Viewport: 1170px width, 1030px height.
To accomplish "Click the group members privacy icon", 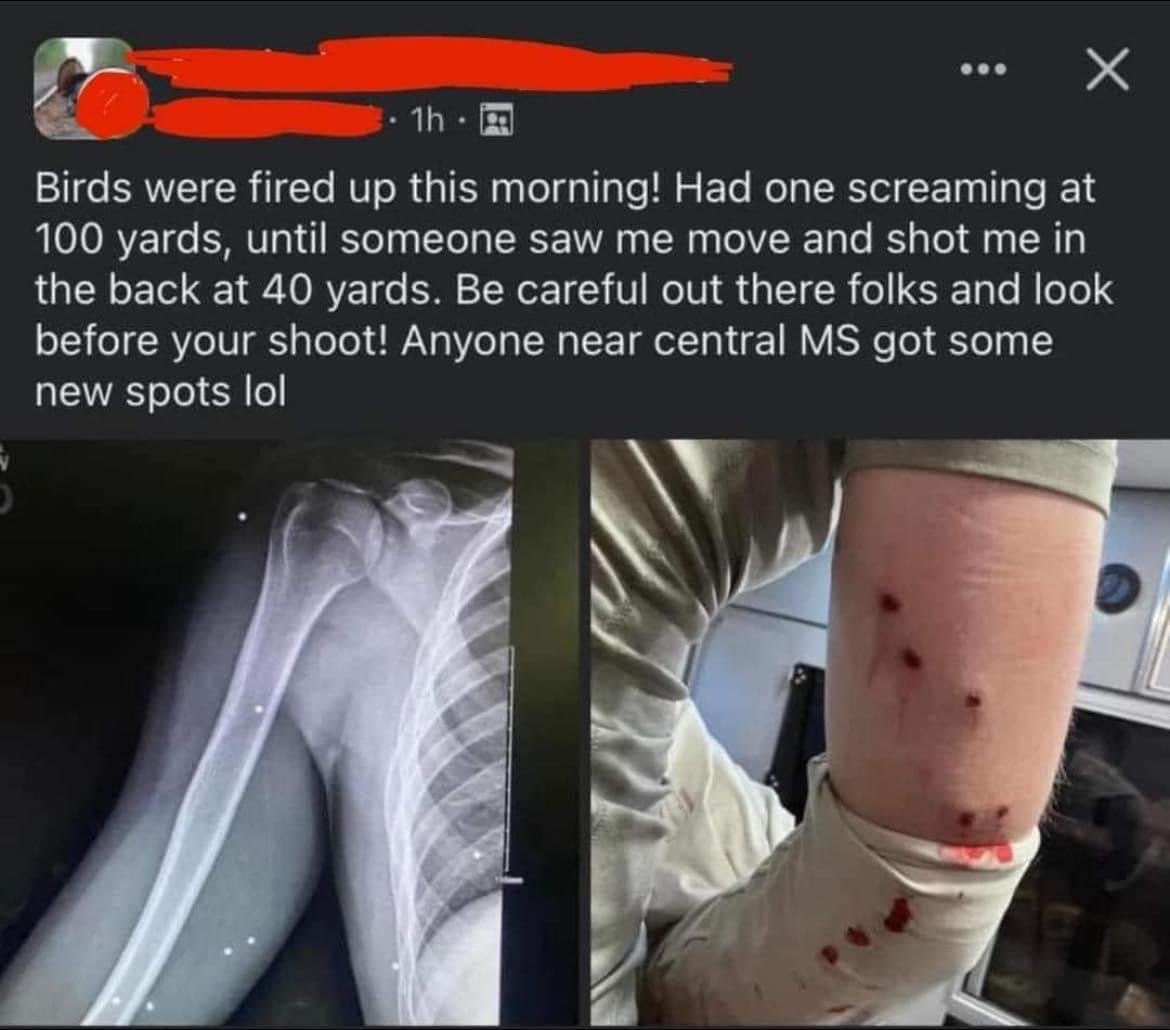I will tap(497, 120).
